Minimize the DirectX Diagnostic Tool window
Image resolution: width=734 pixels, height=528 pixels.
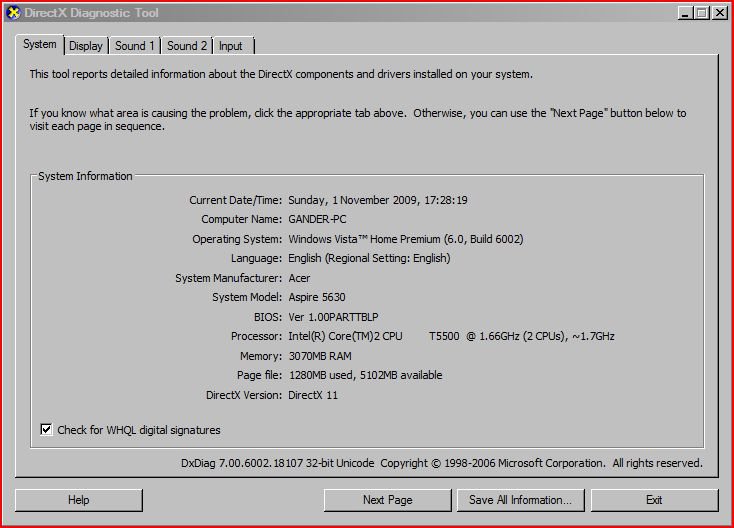(x=685, y=13)
